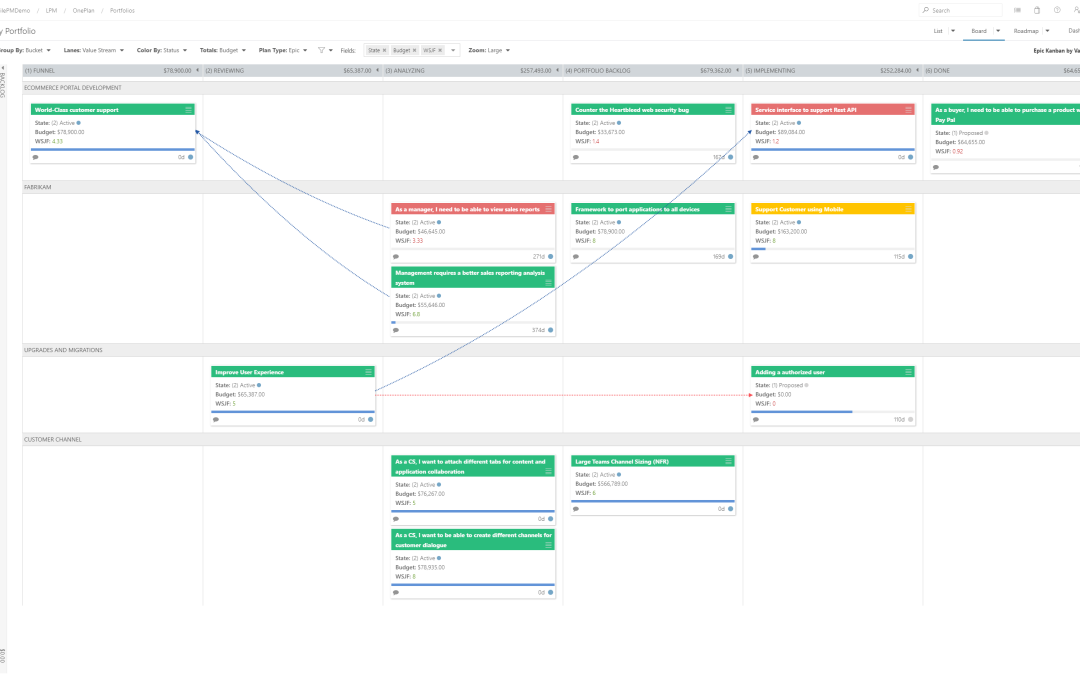
Task: Open the Lanes Value Stream dropdown
Action: pos(92,50)
